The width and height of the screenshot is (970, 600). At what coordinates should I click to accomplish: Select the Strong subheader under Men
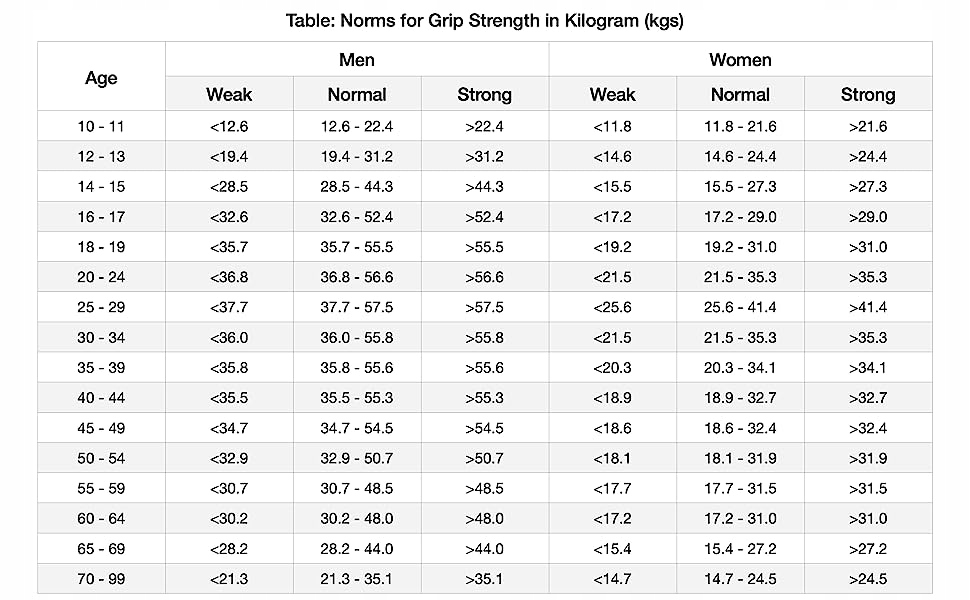[484, 95]
